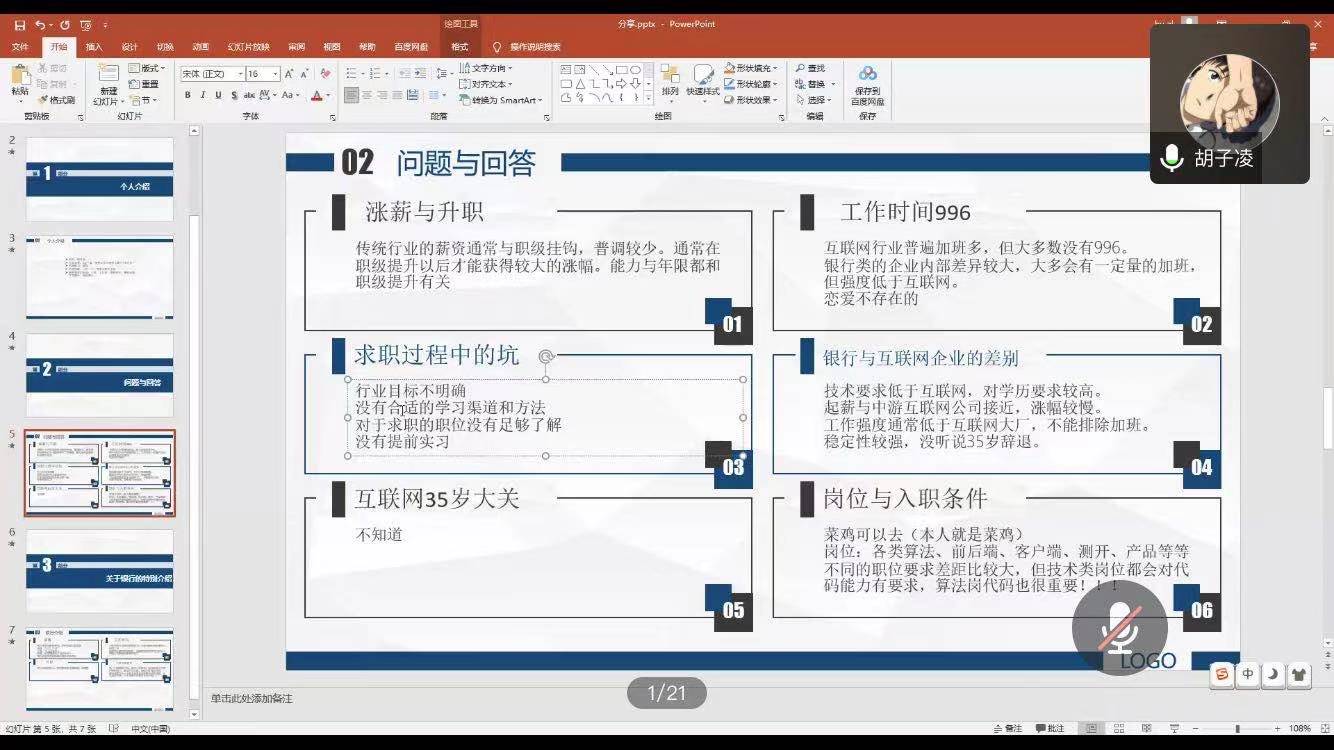Screen dimensions: 1334x750
Task: Click the Format Painter tool
Action: pos(57,100)
